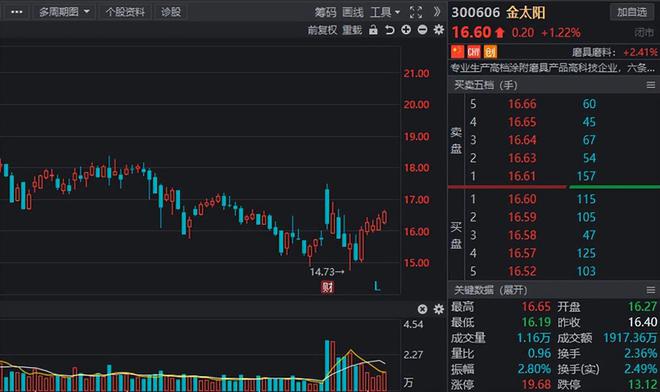Click the 开盘 value 16.27
The image size is (660, 392).
(x=642, y=307)
